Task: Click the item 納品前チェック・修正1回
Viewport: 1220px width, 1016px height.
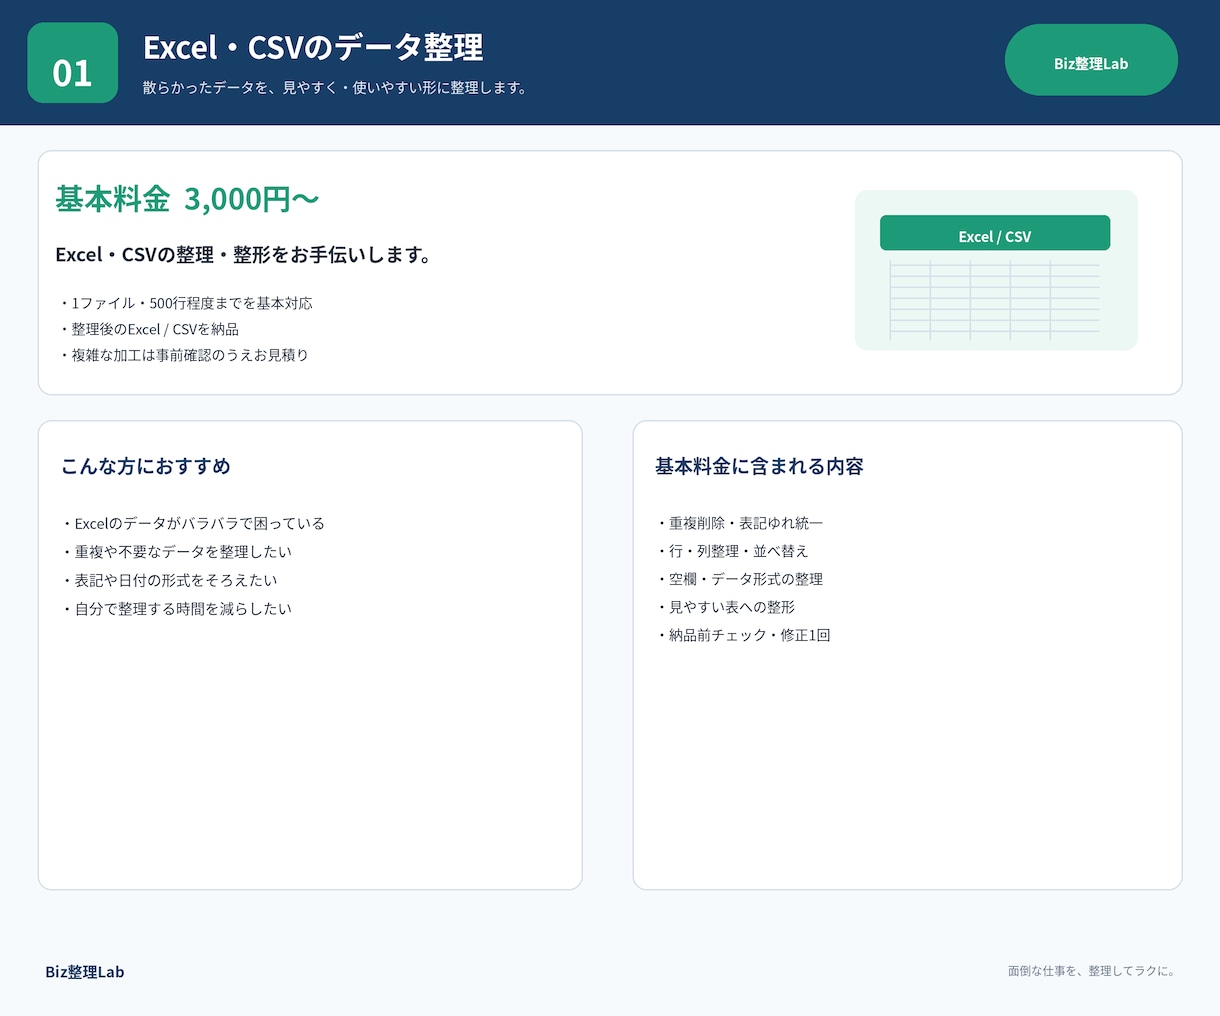Action: pyautogui.click(x=743, y=635)
